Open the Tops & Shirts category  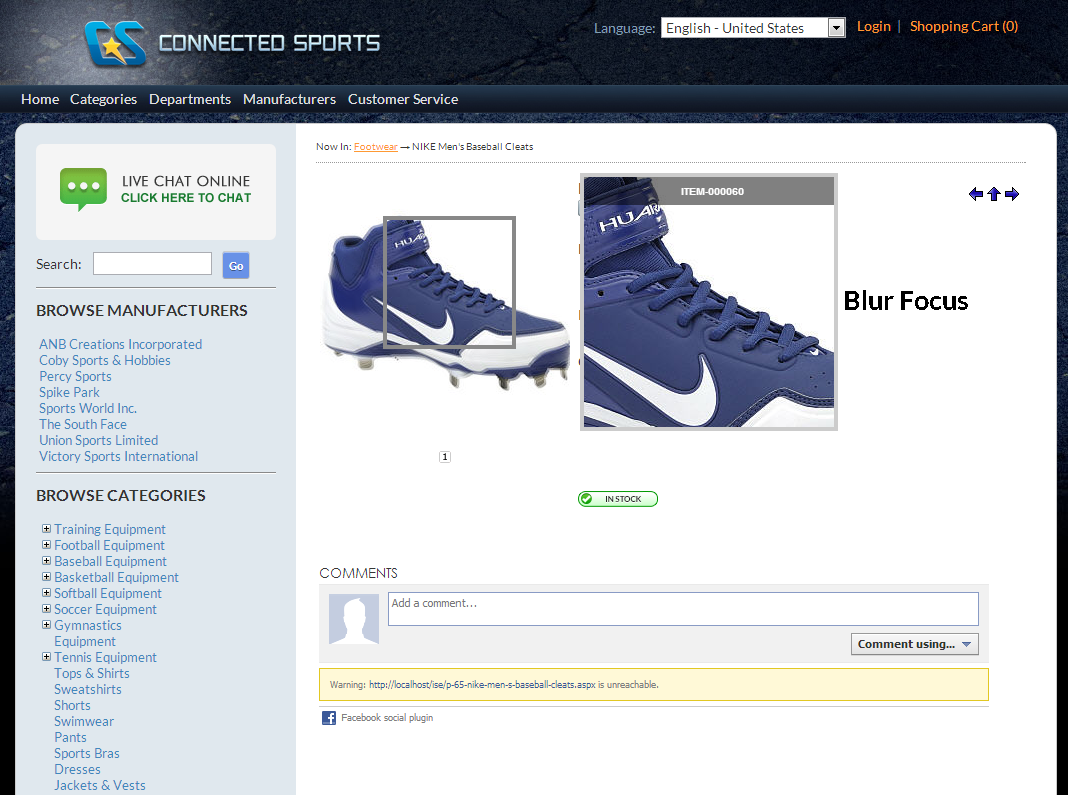coord(92,673)
